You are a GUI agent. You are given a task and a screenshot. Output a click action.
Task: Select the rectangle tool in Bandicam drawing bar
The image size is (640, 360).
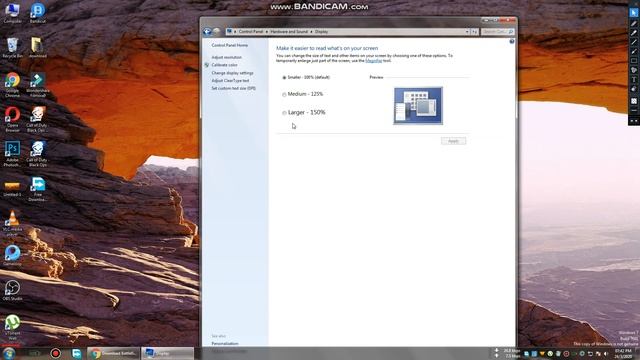pyautogui.click(x=633, y=61)
